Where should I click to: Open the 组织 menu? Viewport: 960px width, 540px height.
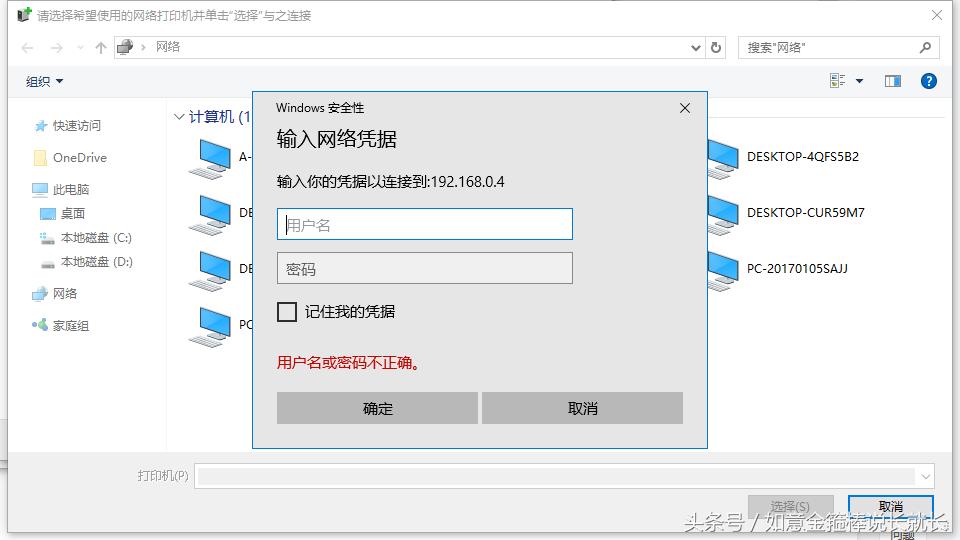coord(44,81)
